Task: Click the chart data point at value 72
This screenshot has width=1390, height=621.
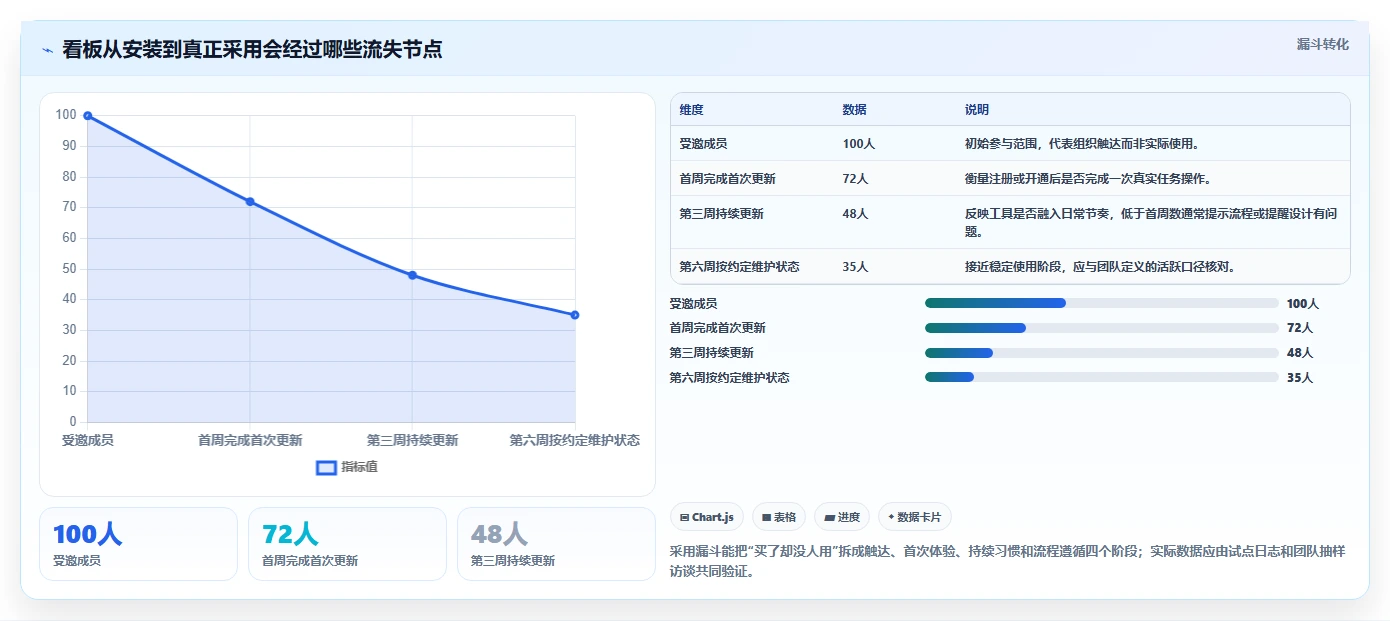Action: (x=250, y=202)
